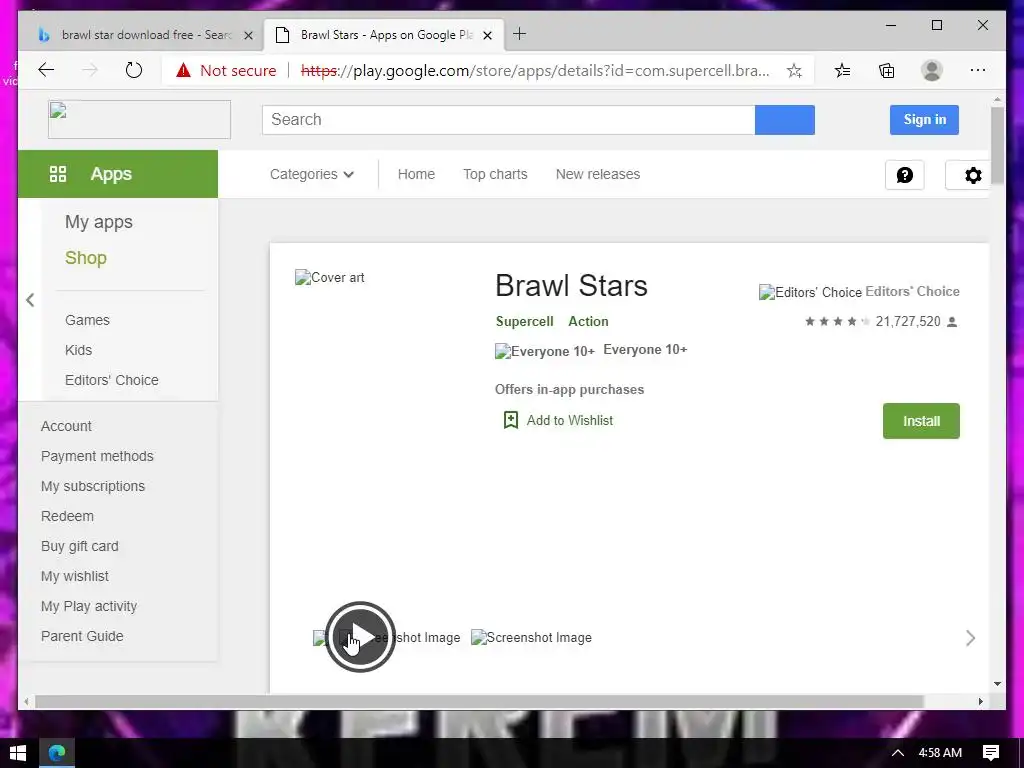The image size is (1024, 768).
Task: Click the Add to Wishlist bookmark icon
Action: 511,420
